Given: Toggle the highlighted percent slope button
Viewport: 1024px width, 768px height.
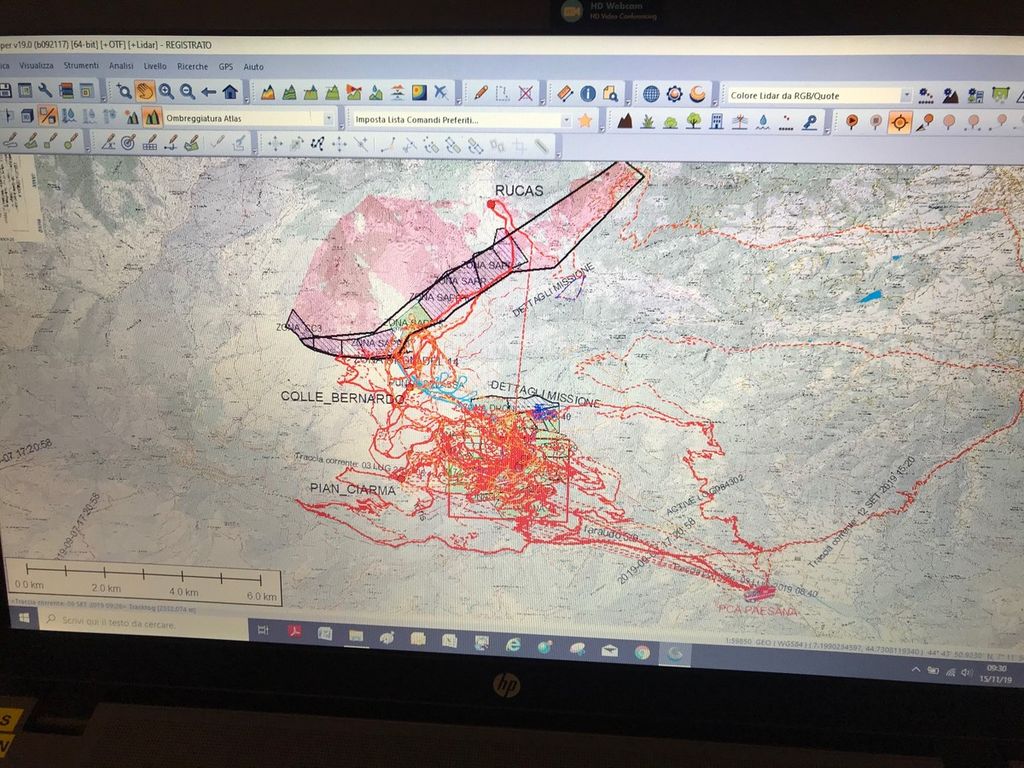Looking at the screenshot, I should click(47, 116).
